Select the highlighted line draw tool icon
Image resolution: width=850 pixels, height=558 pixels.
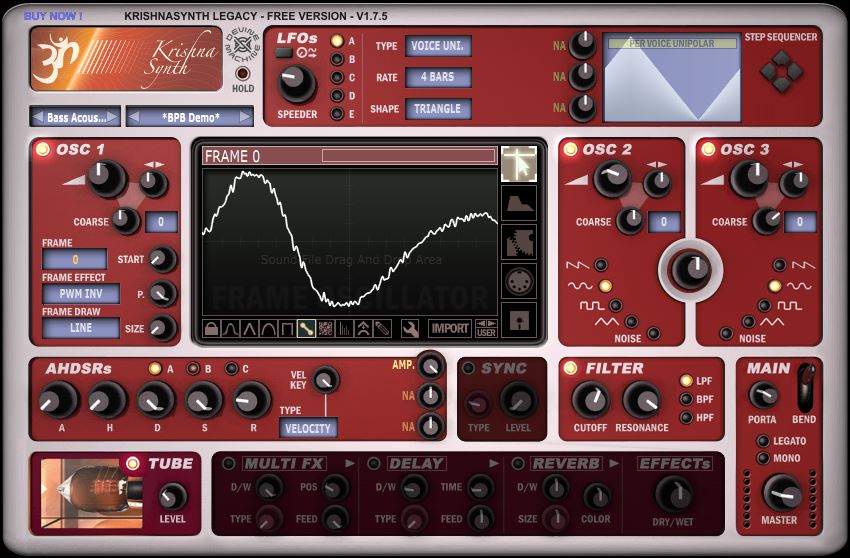306,328
